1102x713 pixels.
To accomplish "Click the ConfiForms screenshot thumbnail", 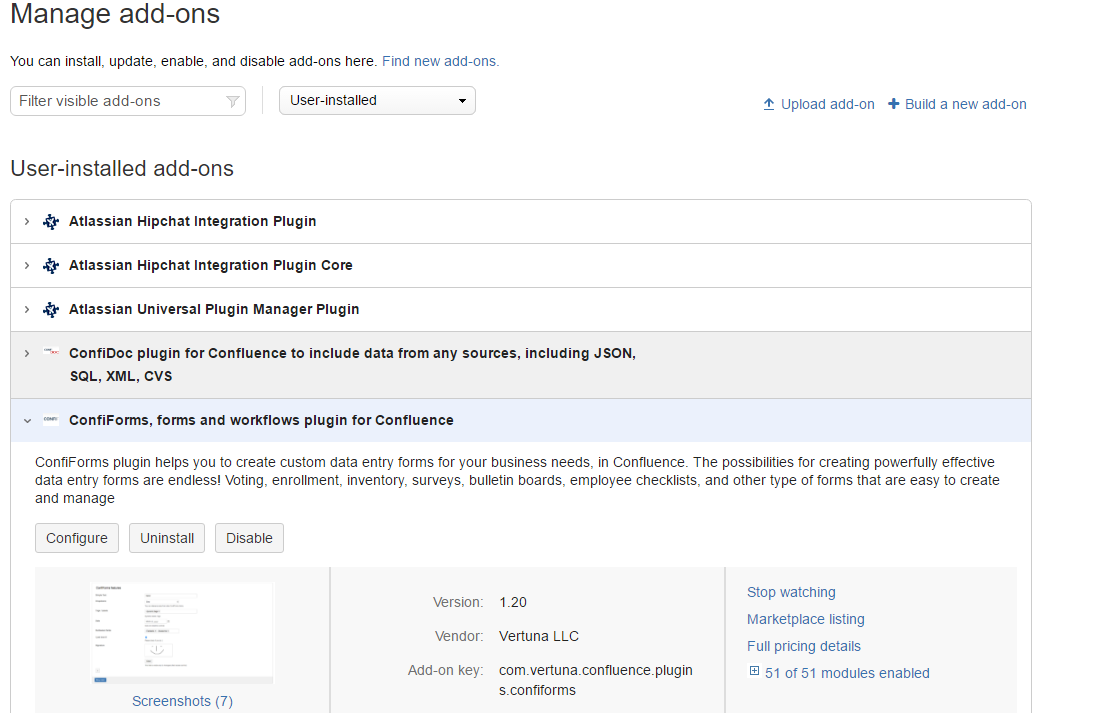I will [182, 632].
